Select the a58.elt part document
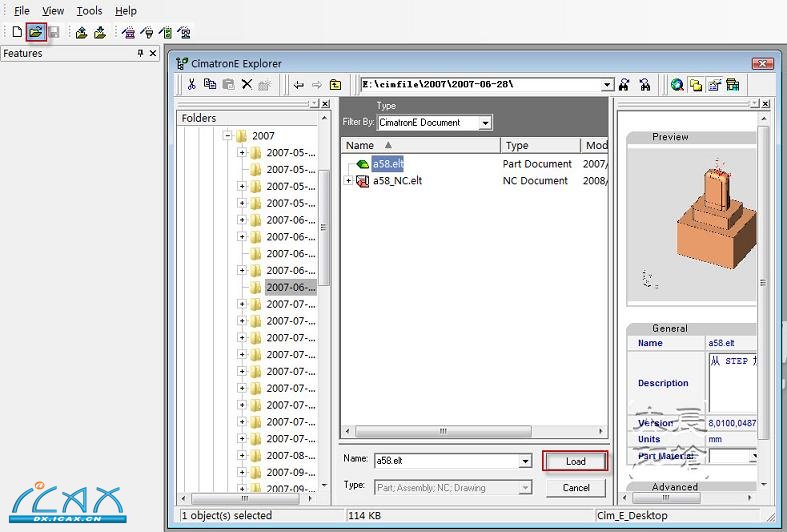The width and height of the screenshot is (787, 532). pyautogui.click(x=387, y=164)
